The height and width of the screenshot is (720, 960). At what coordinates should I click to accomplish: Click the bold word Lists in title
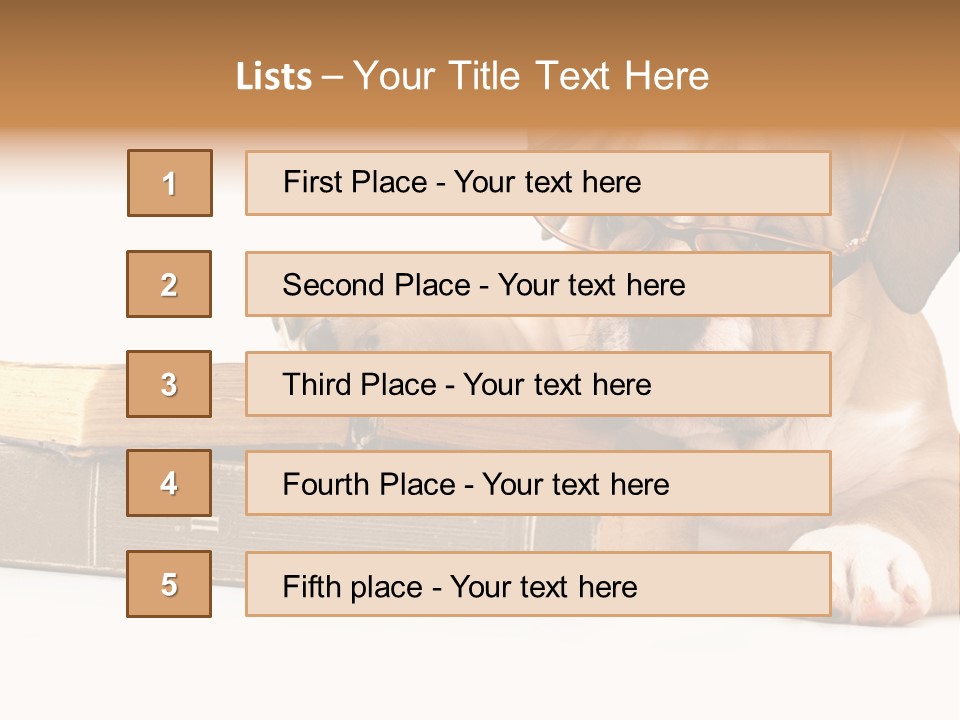274,77
